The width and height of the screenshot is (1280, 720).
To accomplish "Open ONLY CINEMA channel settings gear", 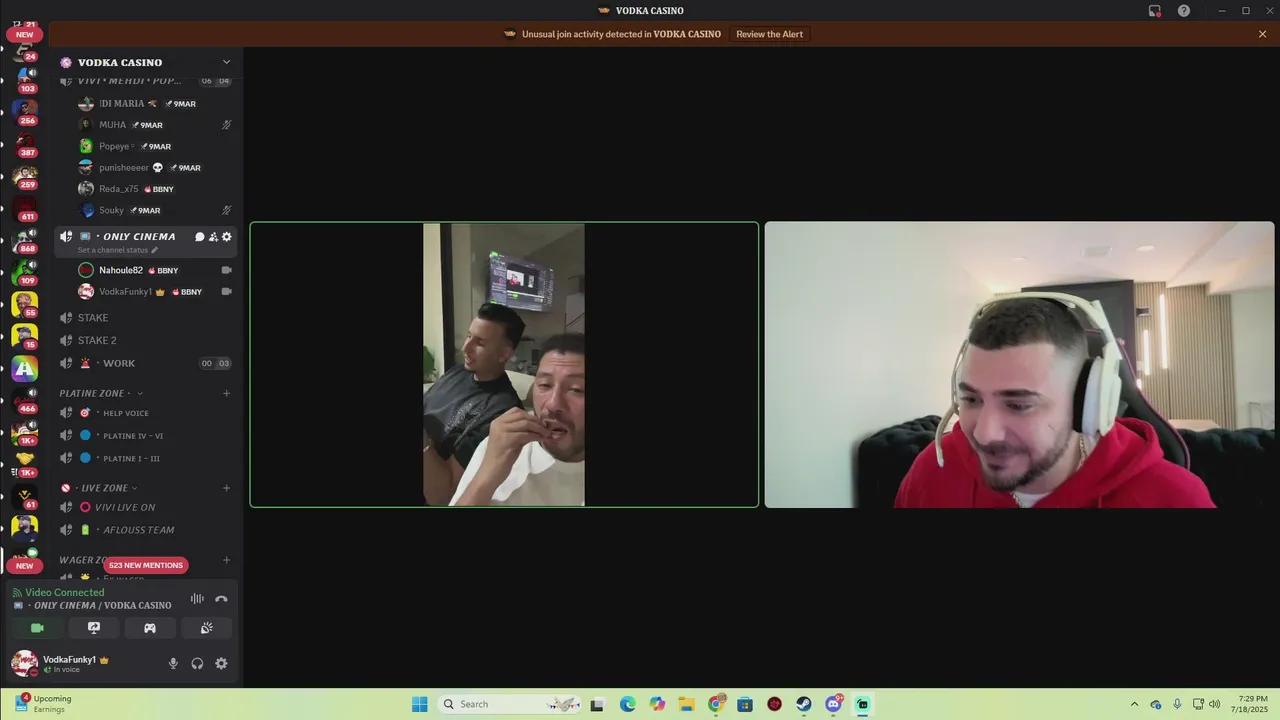I will tap(227, 237).
